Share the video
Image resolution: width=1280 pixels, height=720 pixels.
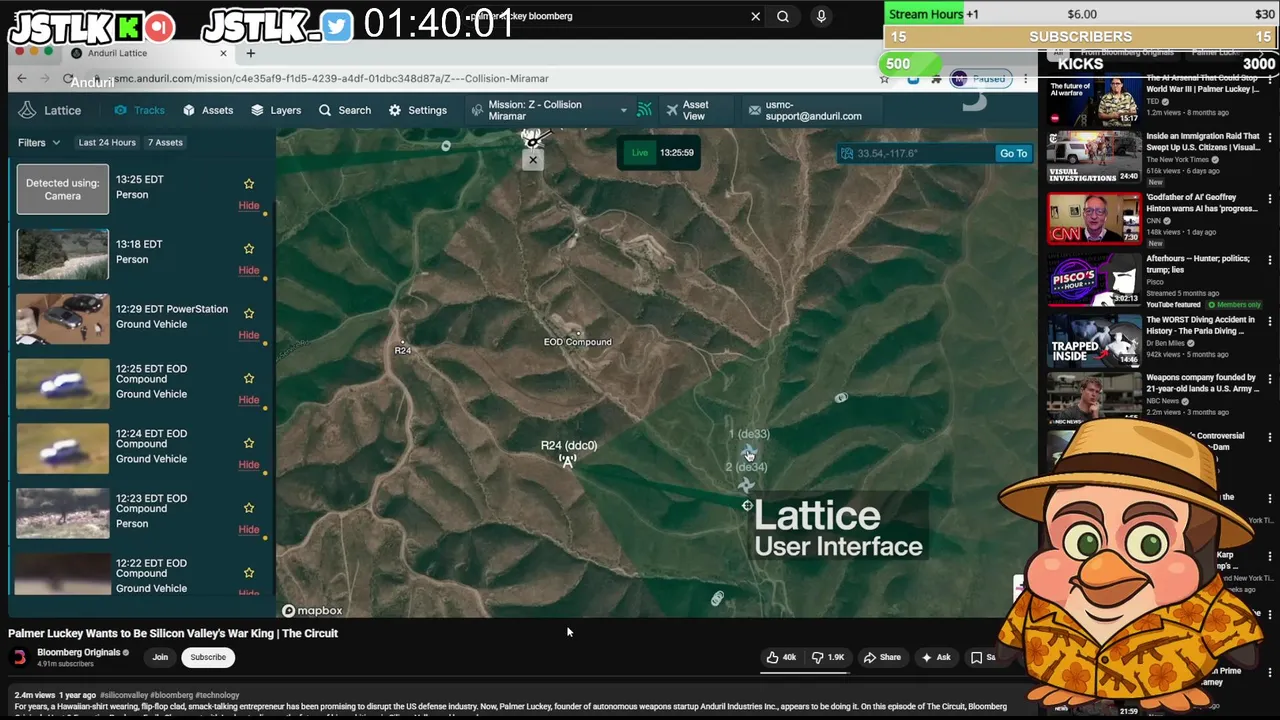[x=882, y=657]
